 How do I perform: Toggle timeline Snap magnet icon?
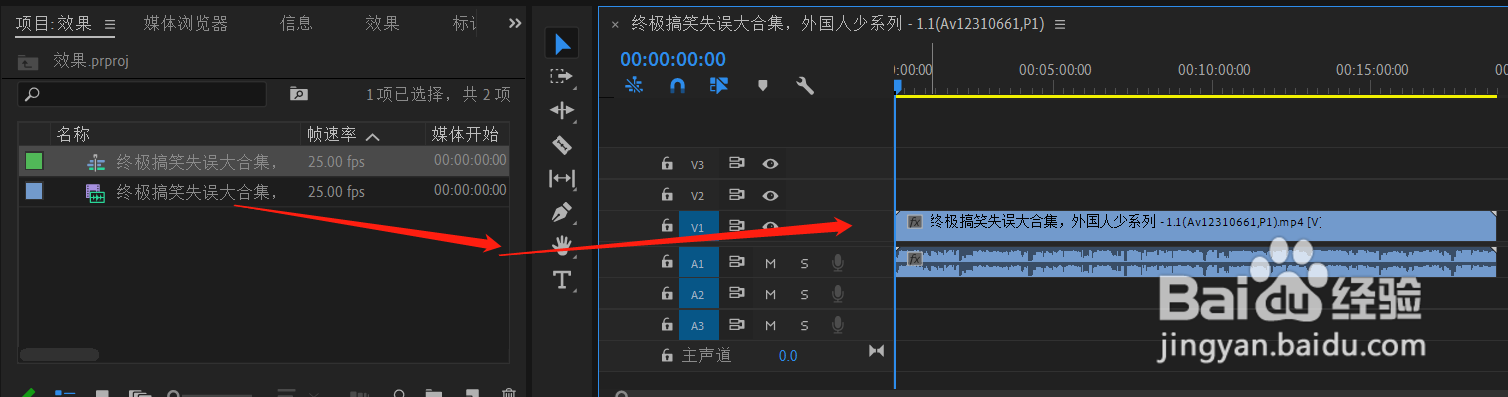(677, 86)
